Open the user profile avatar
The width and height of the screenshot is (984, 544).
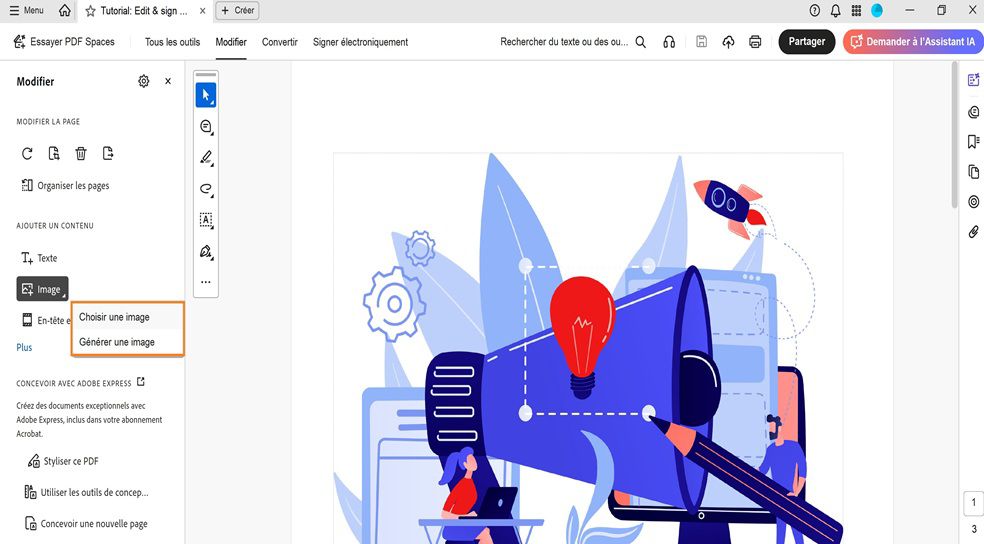877,10
